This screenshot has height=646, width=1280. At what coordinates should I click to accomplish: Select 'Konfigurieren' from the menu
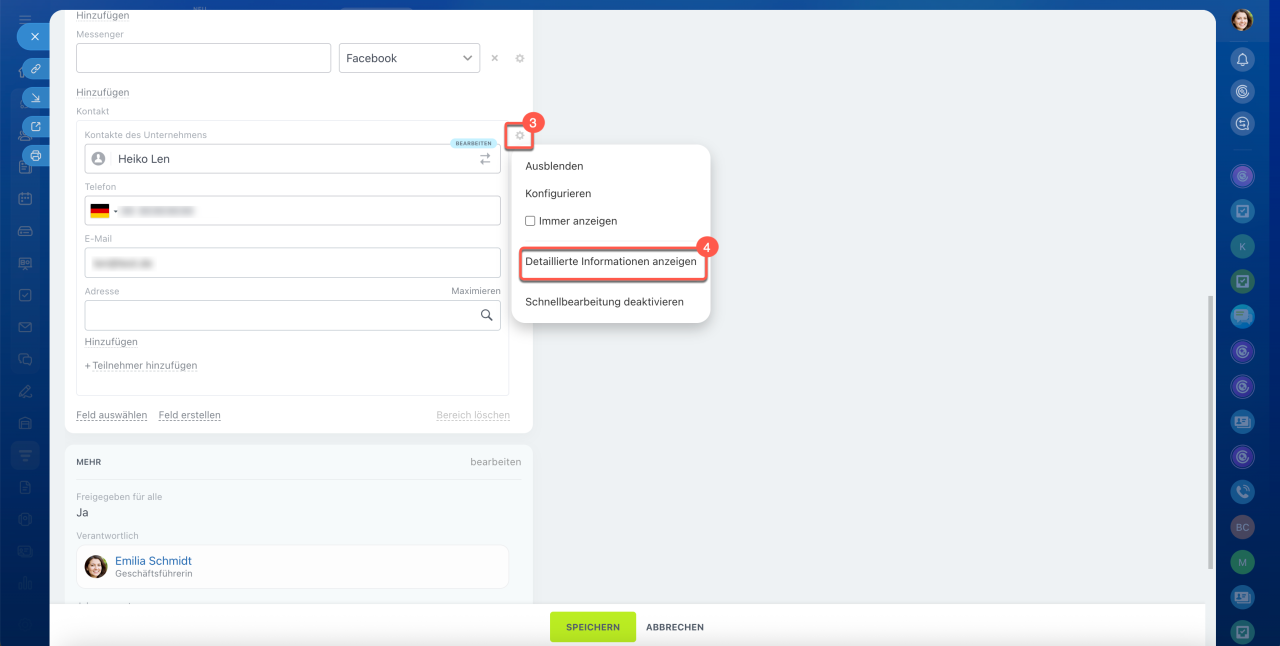pos(558,193)
